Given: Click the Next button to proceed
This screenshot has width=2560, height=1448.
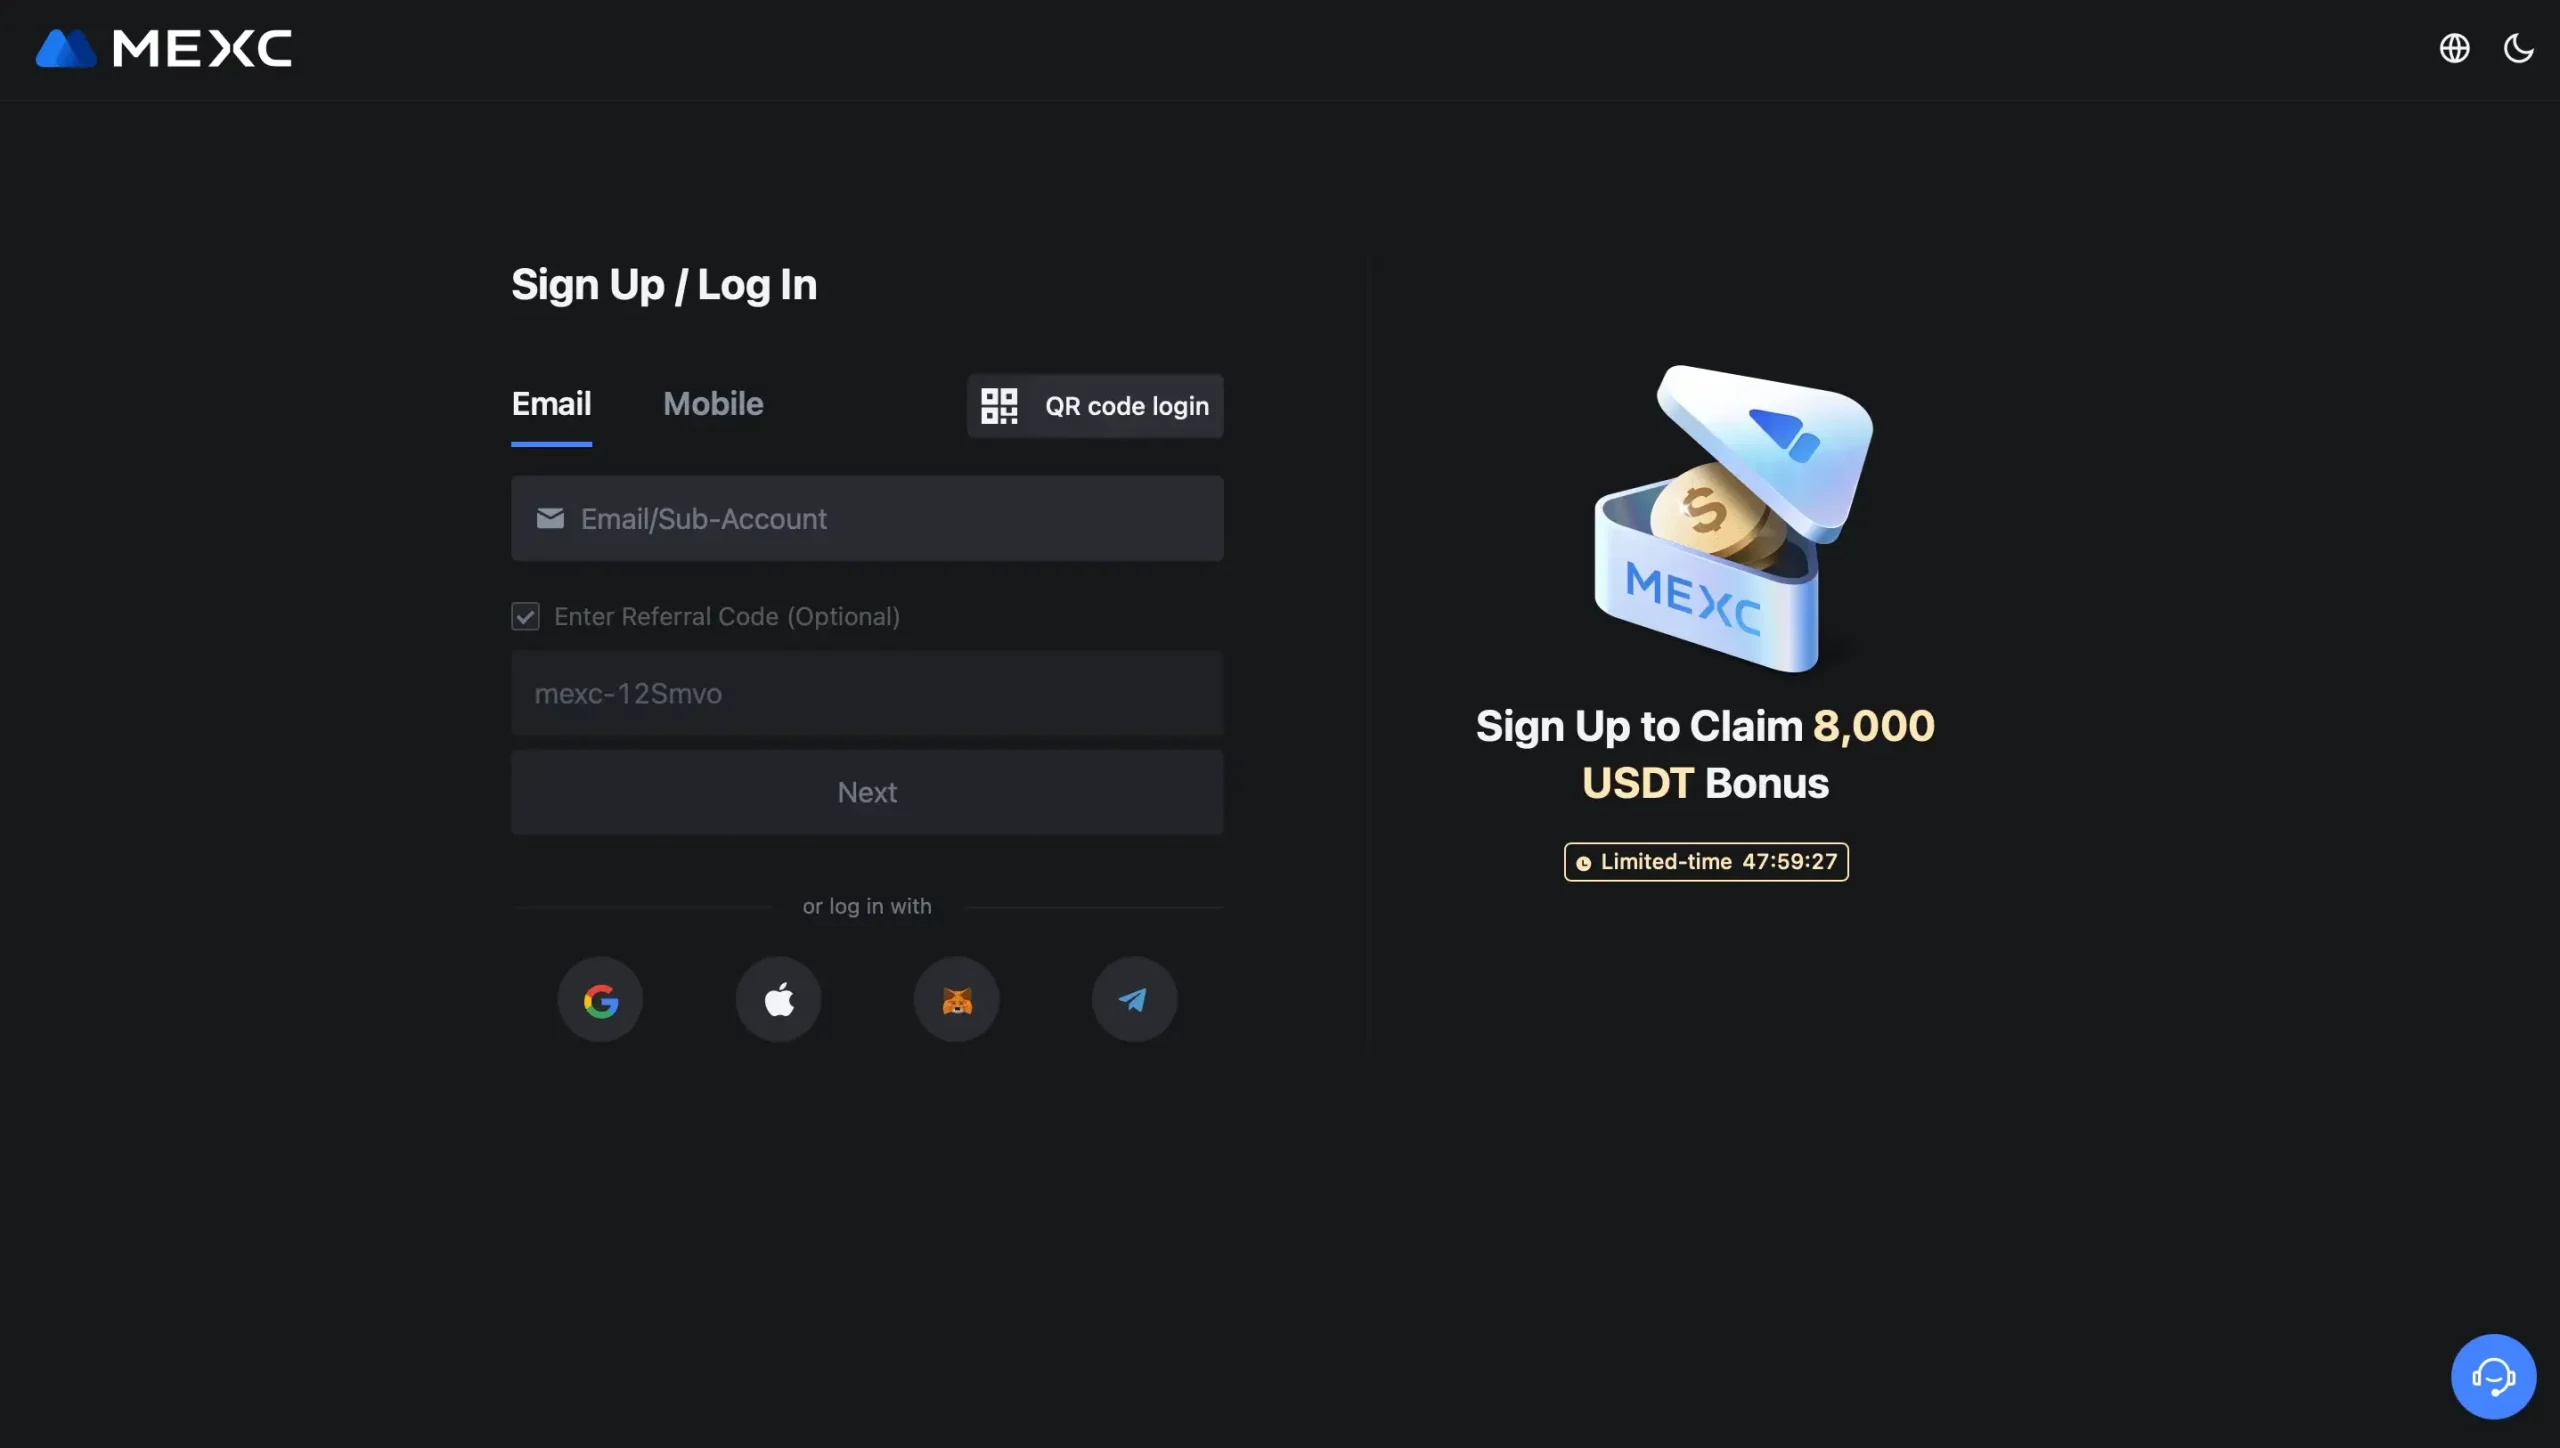Looking at the screenshot, I should click(867, 791).
